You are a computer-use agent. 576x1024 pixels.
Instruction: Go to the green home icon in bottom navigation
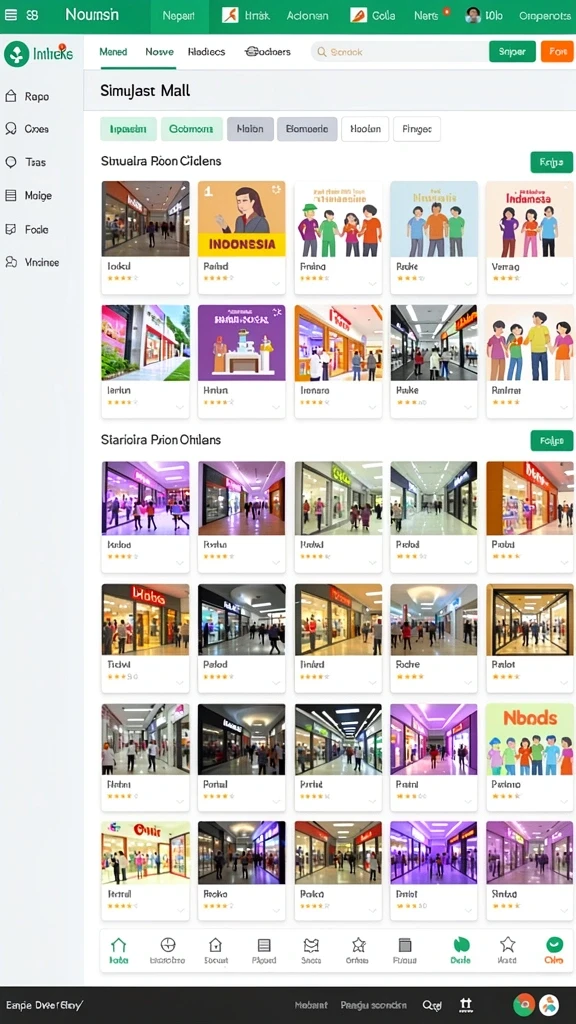point(118,945)
